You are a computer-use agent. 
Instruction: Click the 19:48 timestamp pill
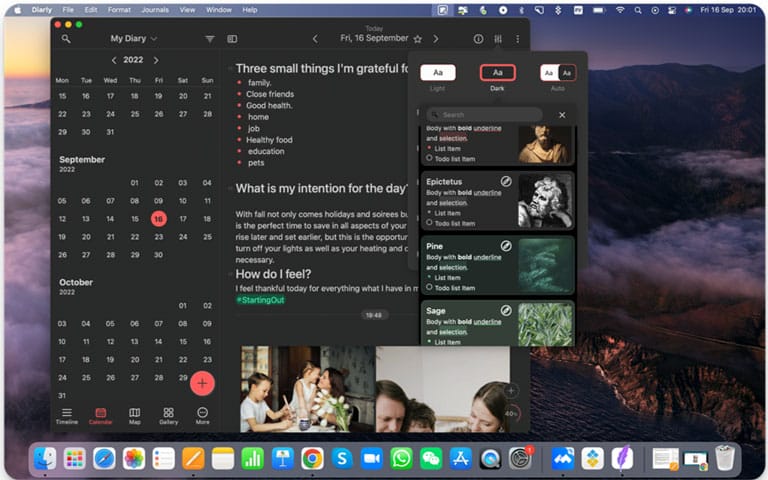[x=374, y=315]
